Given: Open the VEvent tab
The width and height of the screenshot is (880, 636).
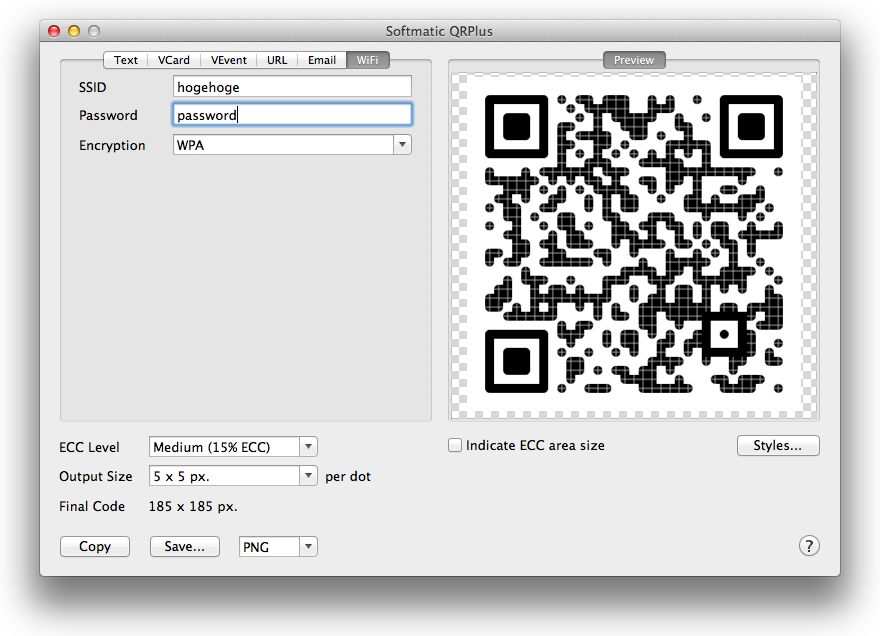Looking at the screenshot, I should pyautogui.click(x=228, y=60).
